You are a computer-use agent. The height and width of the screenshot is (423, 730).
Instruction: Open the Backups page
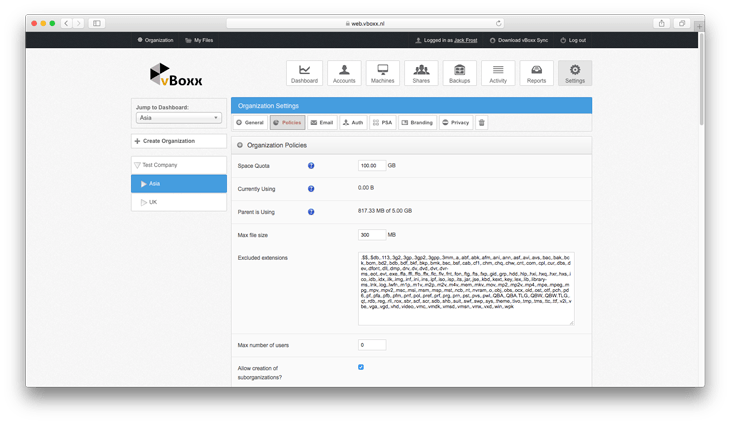(x=459, y=73)
